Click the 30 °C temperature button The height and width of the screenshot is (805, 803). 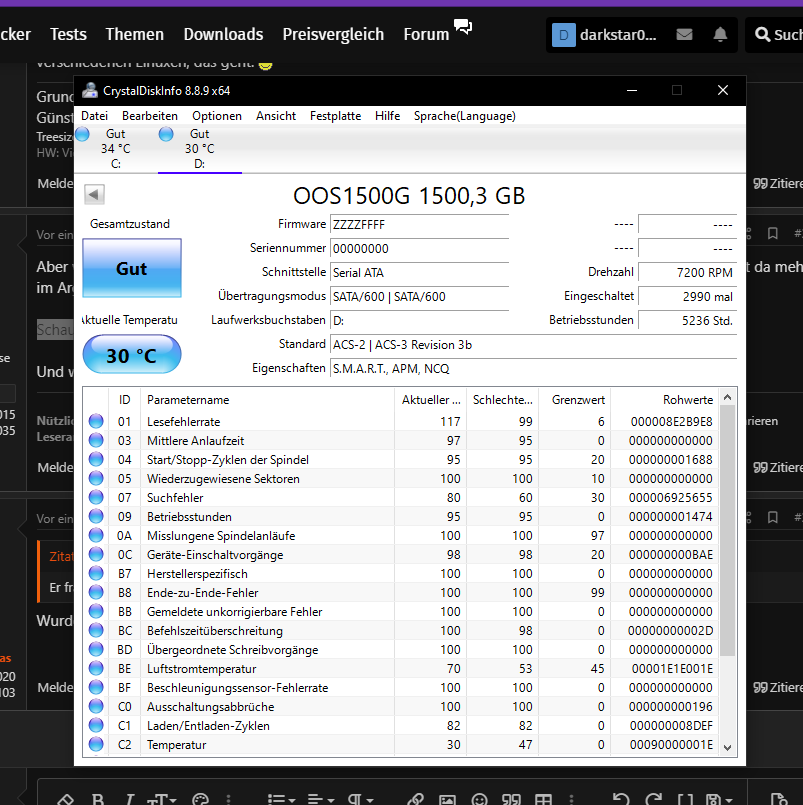click(132, 355)
